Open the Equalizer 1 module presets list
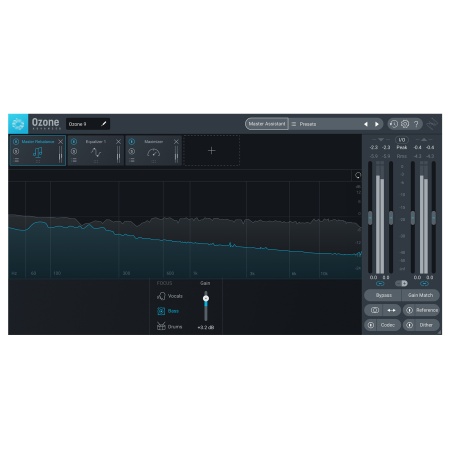The width and height of the screenshot is (450, 450). coord(74,160)
